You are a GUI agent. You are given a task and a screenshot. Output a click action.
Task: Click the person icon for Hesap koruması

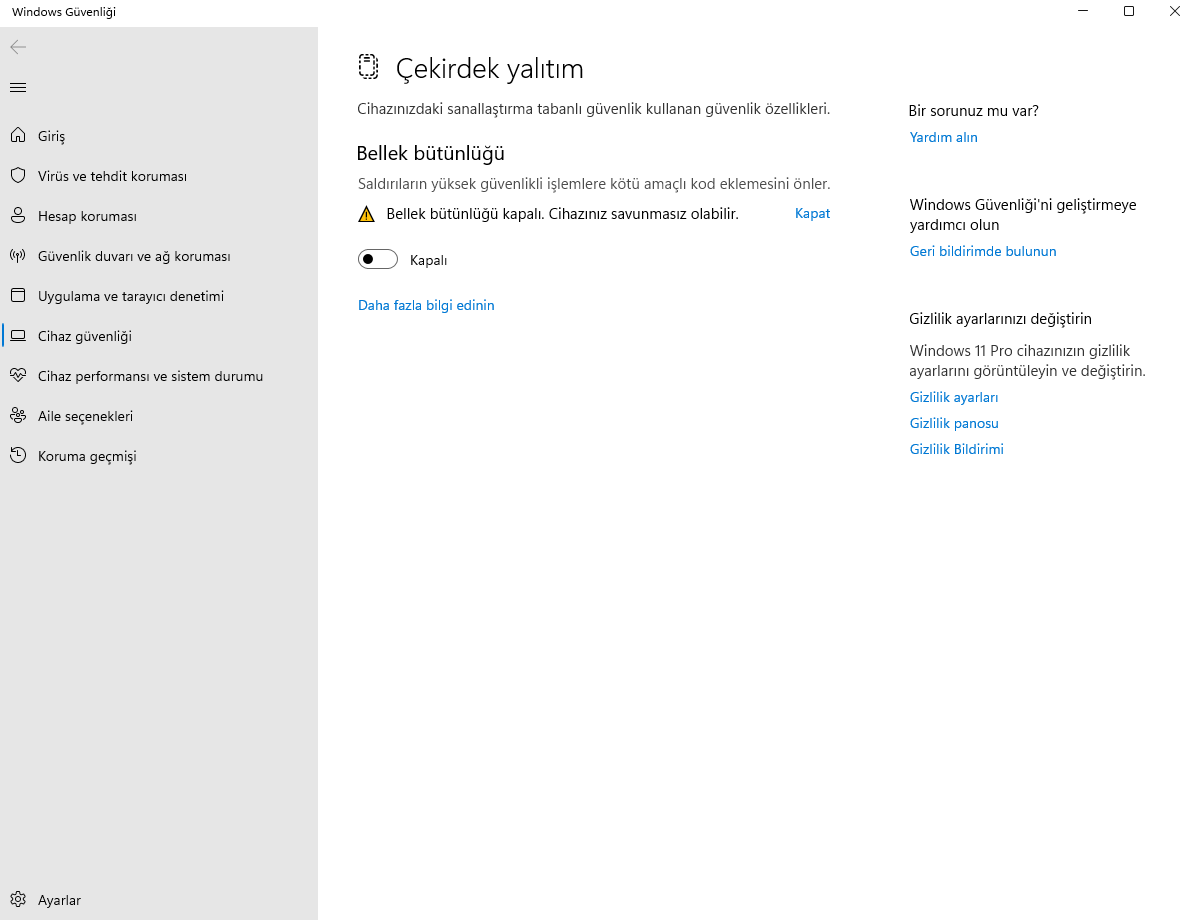pos(18,216)
